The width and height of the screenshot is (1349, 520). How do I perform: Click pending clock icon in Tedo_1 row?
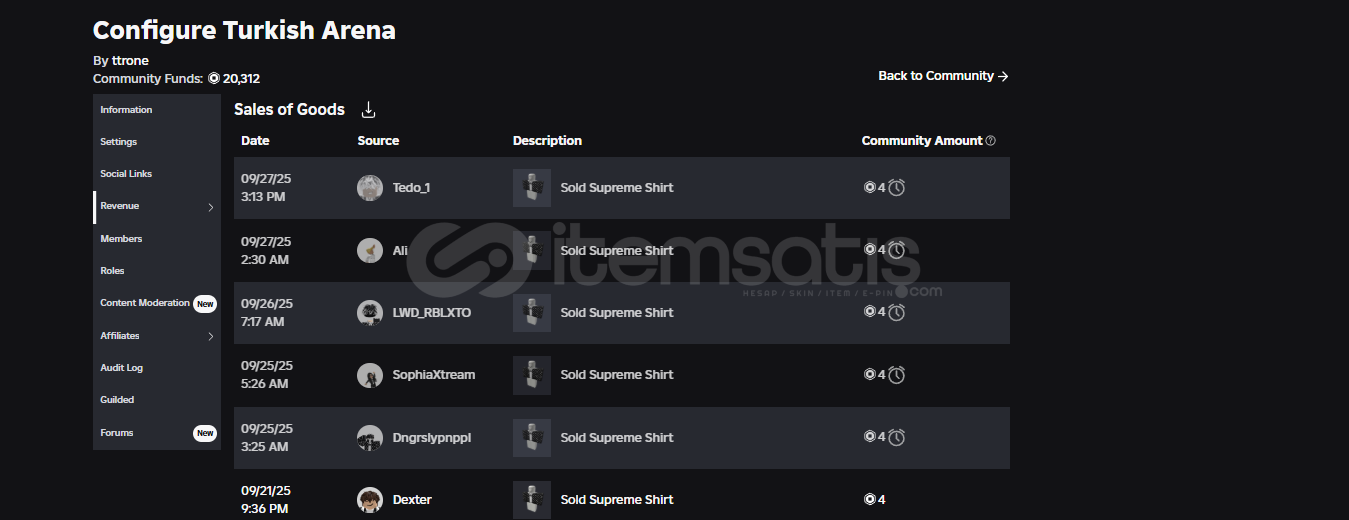[897, 187]
